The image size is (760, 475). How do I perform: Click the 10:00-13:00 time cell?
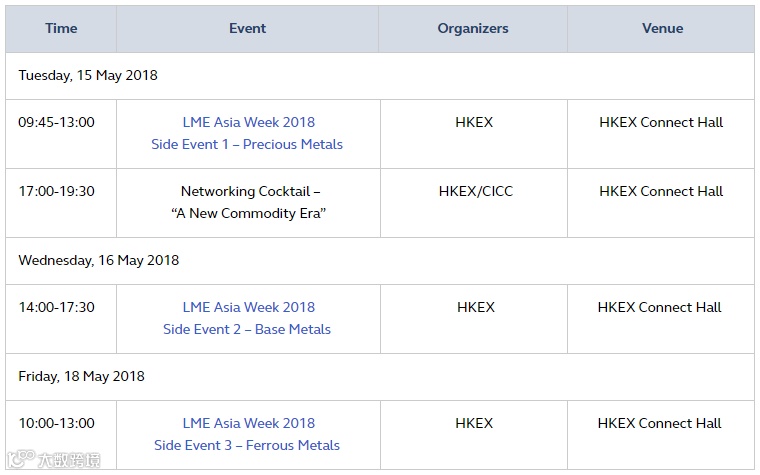point(61,435)
